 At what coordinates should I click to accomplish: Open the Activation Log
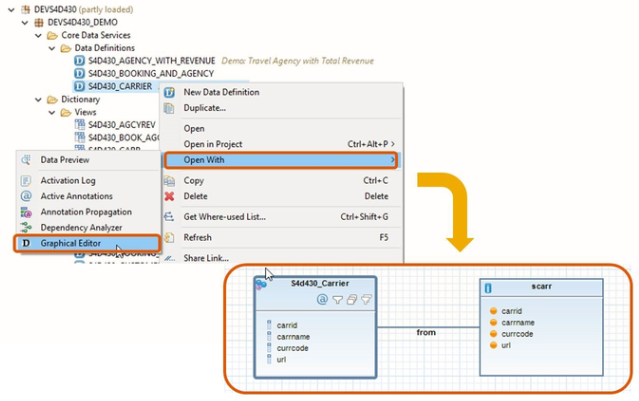tap(67, 180)
